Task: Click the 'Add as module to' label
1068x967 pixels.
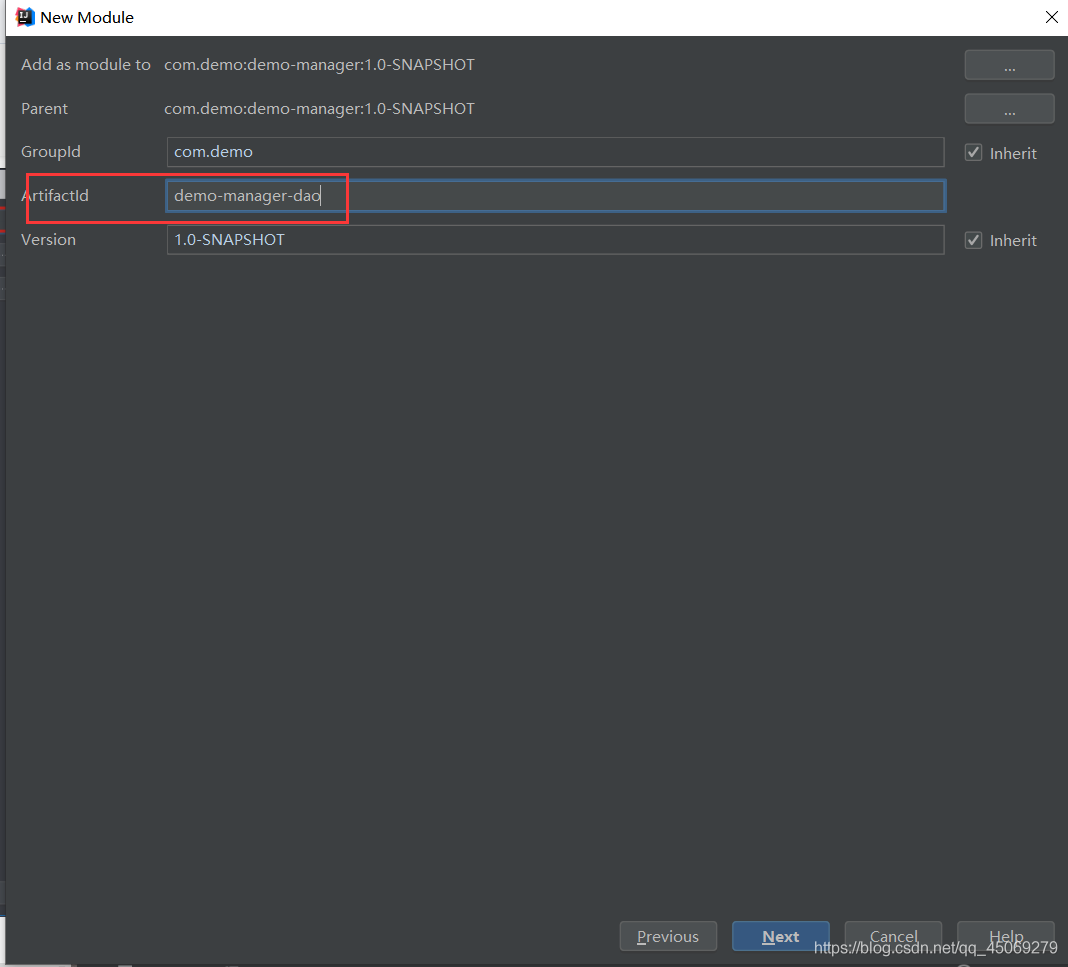Action: coord(86,65)
